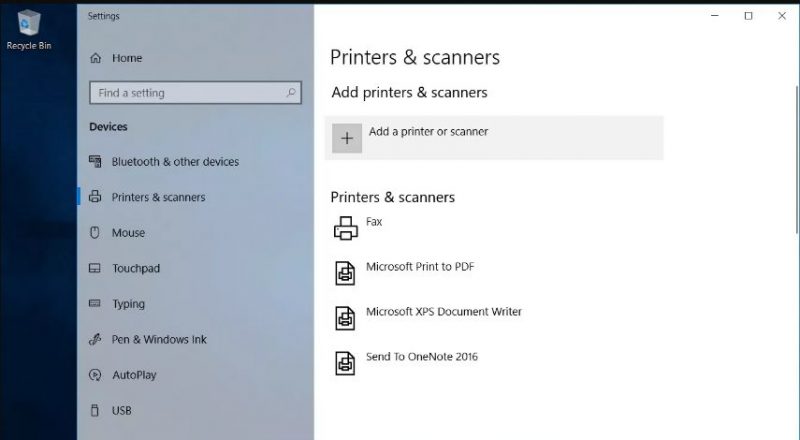Click the Typing keyboard icon
Screen dimensions: 800x440
95,303
